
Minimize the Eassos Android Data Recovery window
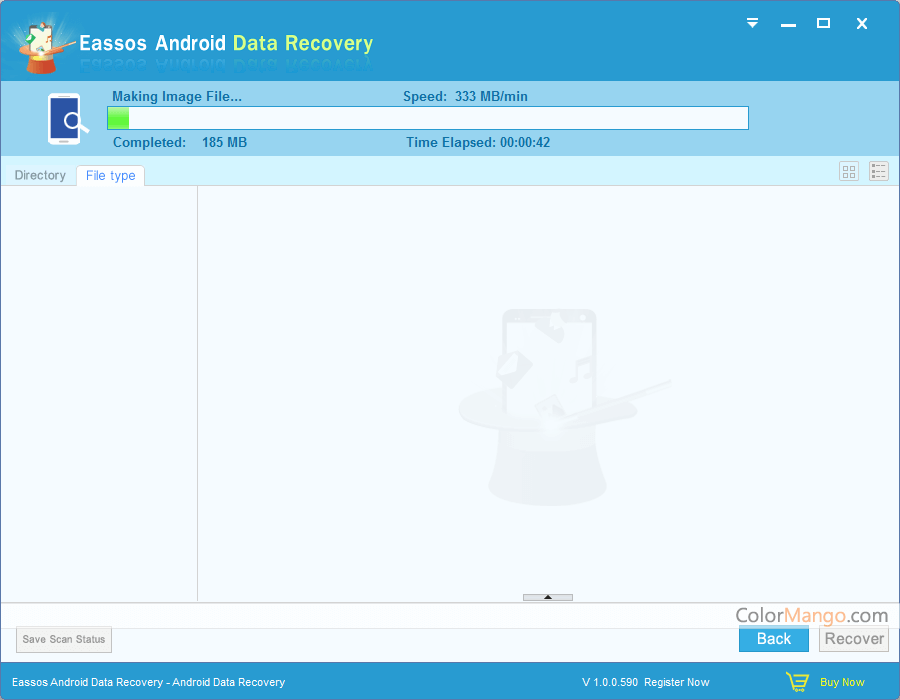click(788, 23)
